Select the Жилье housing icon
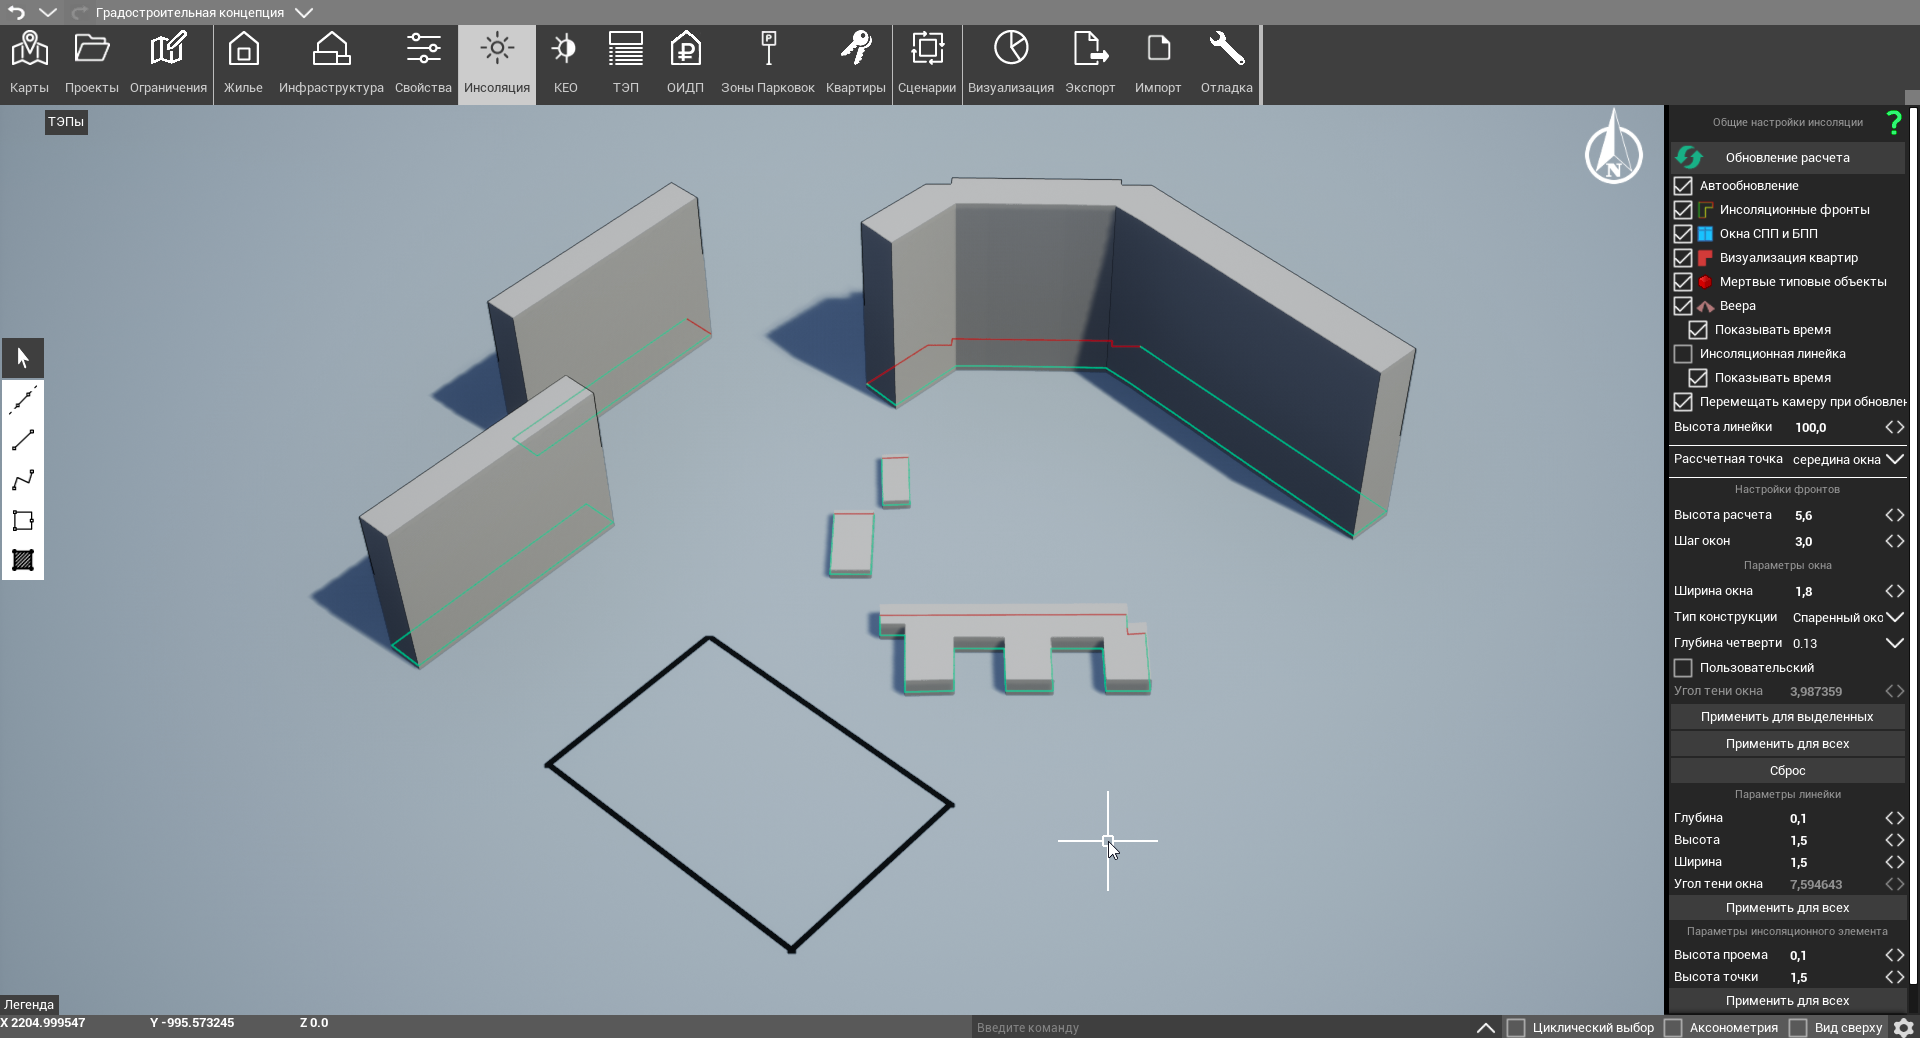 point(243,63)
